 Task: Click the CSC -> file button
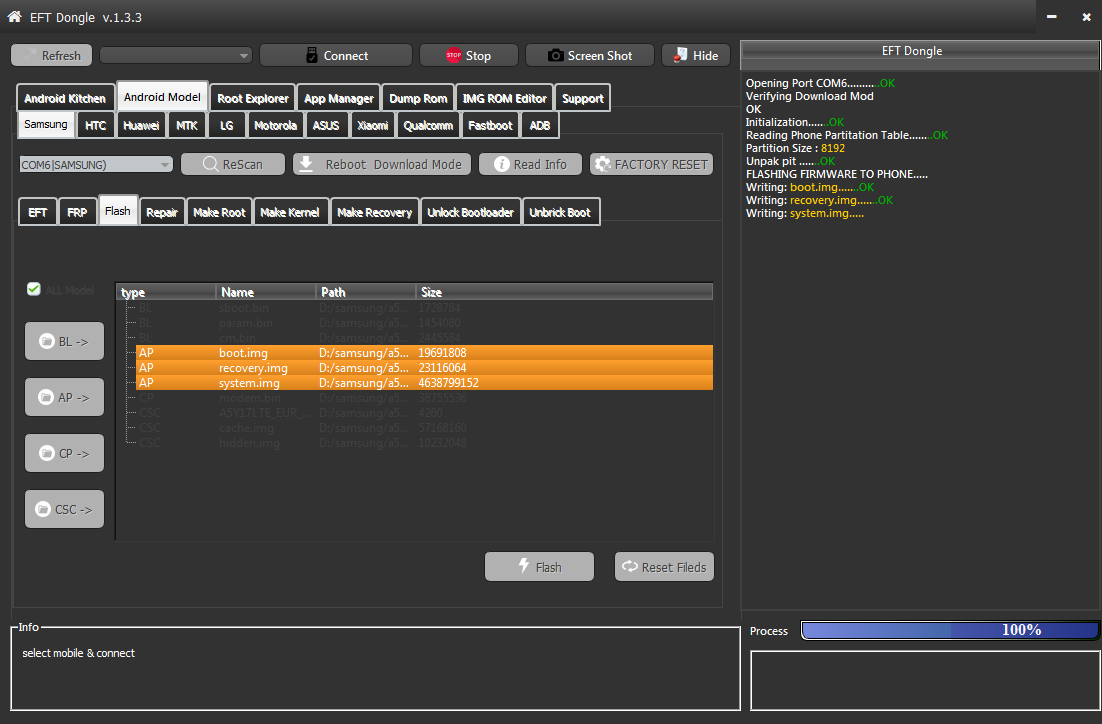[65, 510]
